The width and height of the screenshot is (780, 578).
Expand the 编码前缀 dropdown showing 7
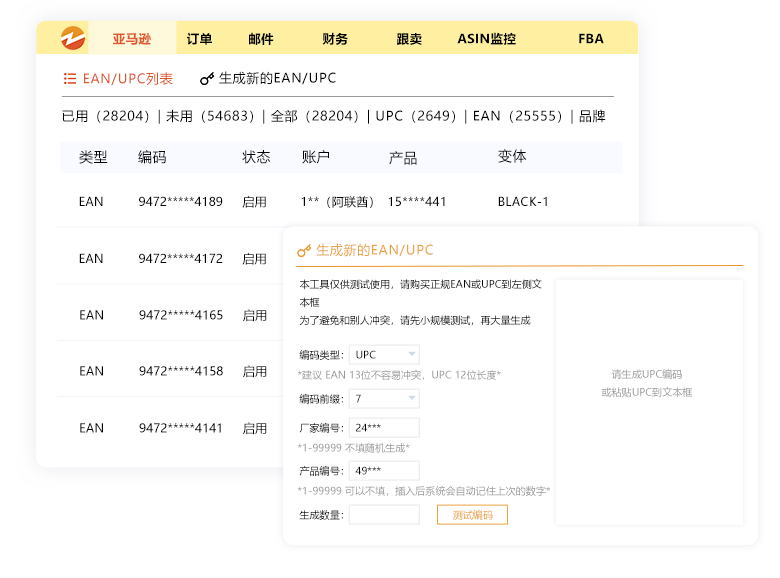pos(384,399)
